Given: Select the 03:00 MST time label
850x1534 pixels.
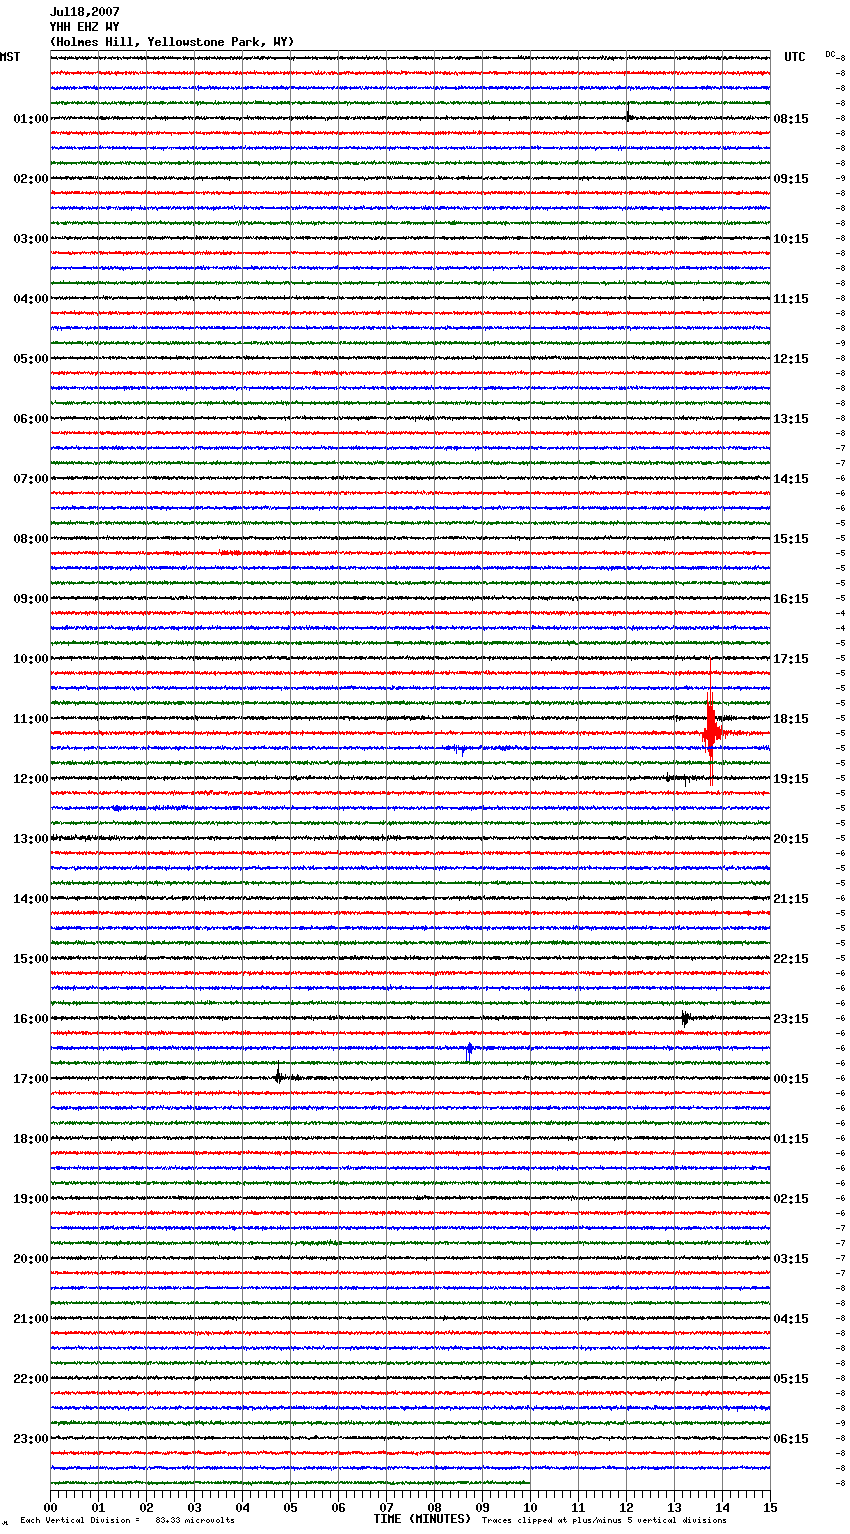Looking at the screenshot, I should tap(30, 239).
